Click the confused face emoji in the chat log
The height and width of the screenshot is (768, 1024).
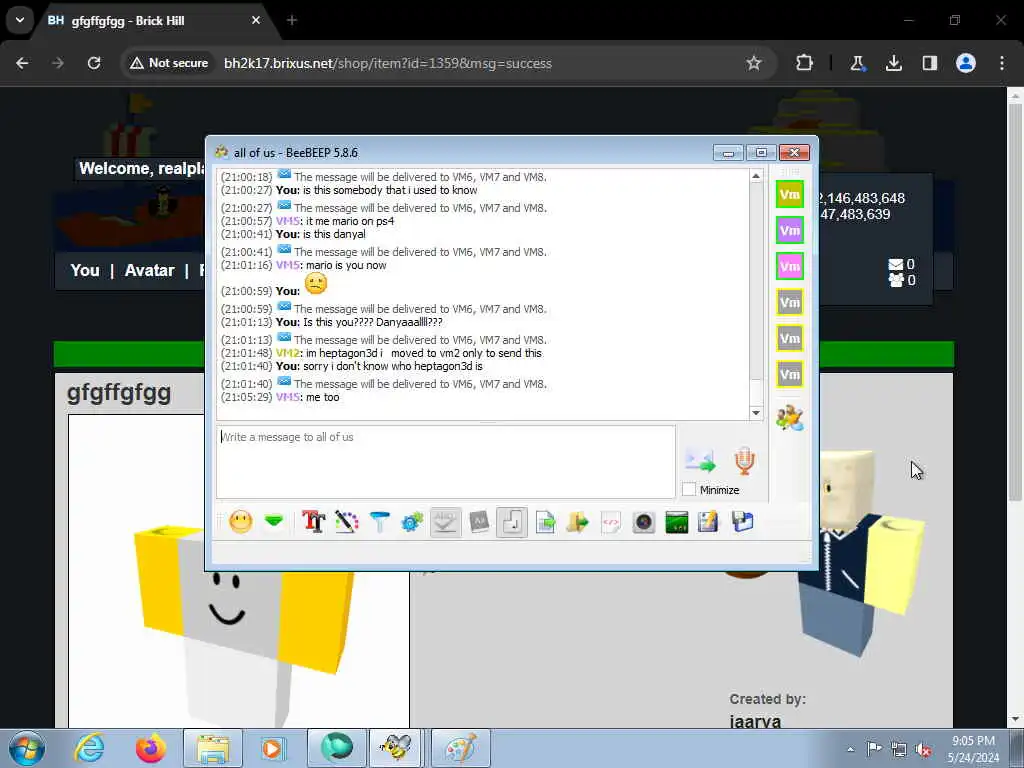pyautogui.click(x=315, y=283)
